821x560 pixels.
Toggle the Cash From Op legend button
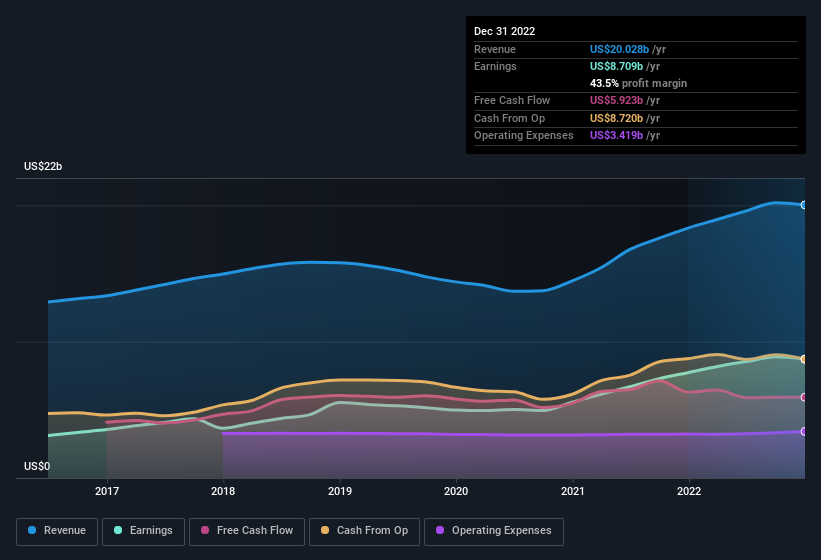(364, 531)
